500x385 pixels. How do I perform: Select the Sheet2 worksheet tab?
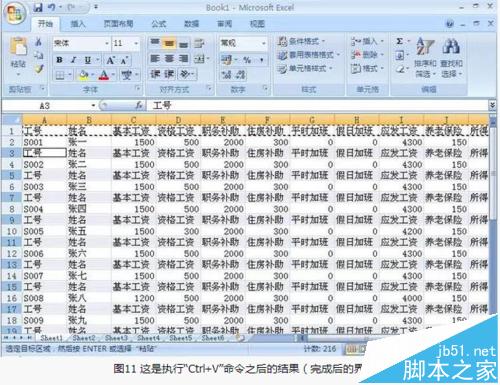click(x=84, y=338)
